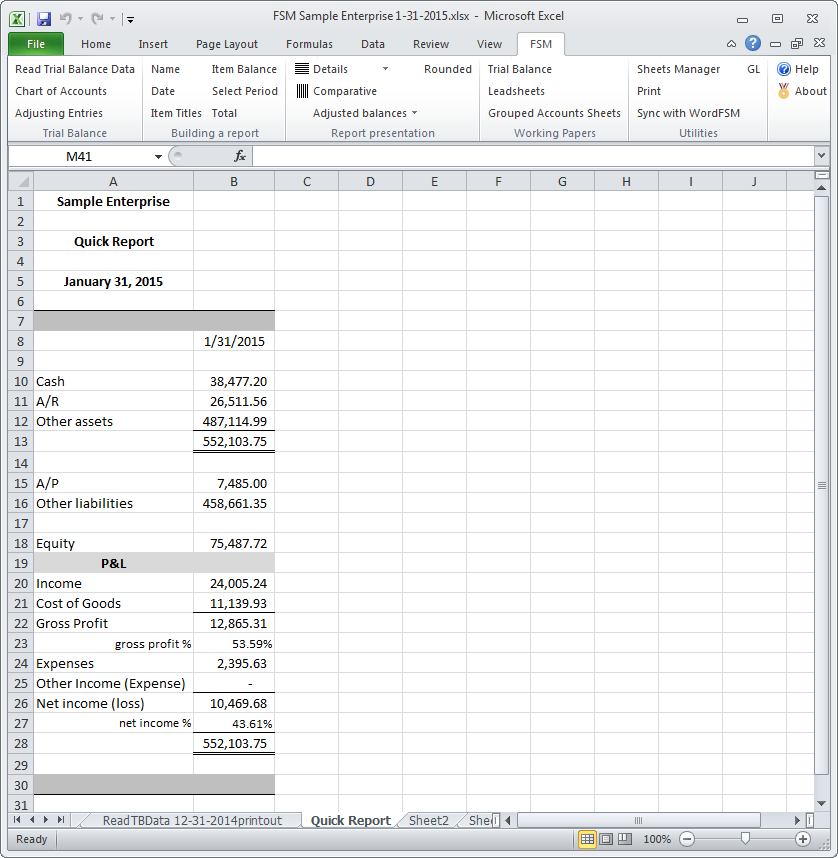
Task: Click the Save icon in quick access toolbar
Action: [x=43, y=17]
